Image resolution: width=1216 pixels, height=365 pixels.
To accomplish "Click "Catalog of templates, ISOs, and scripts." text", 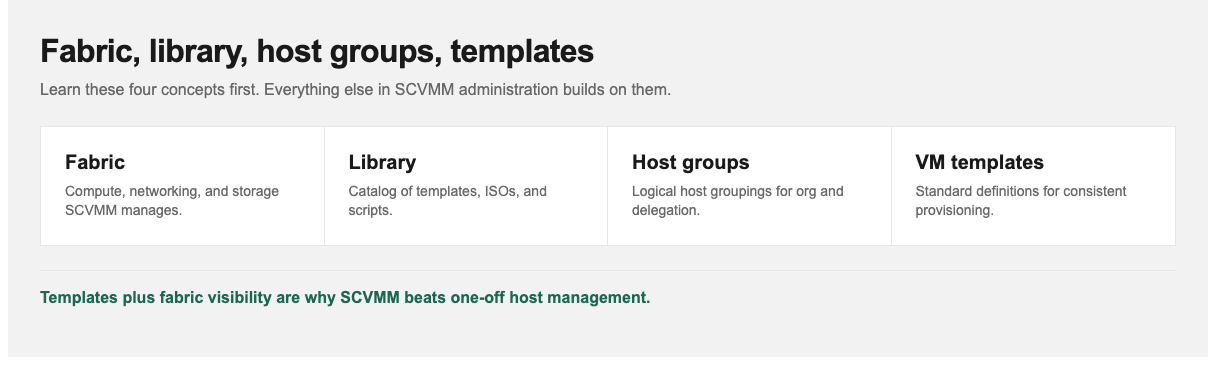I will pos(447,200).
